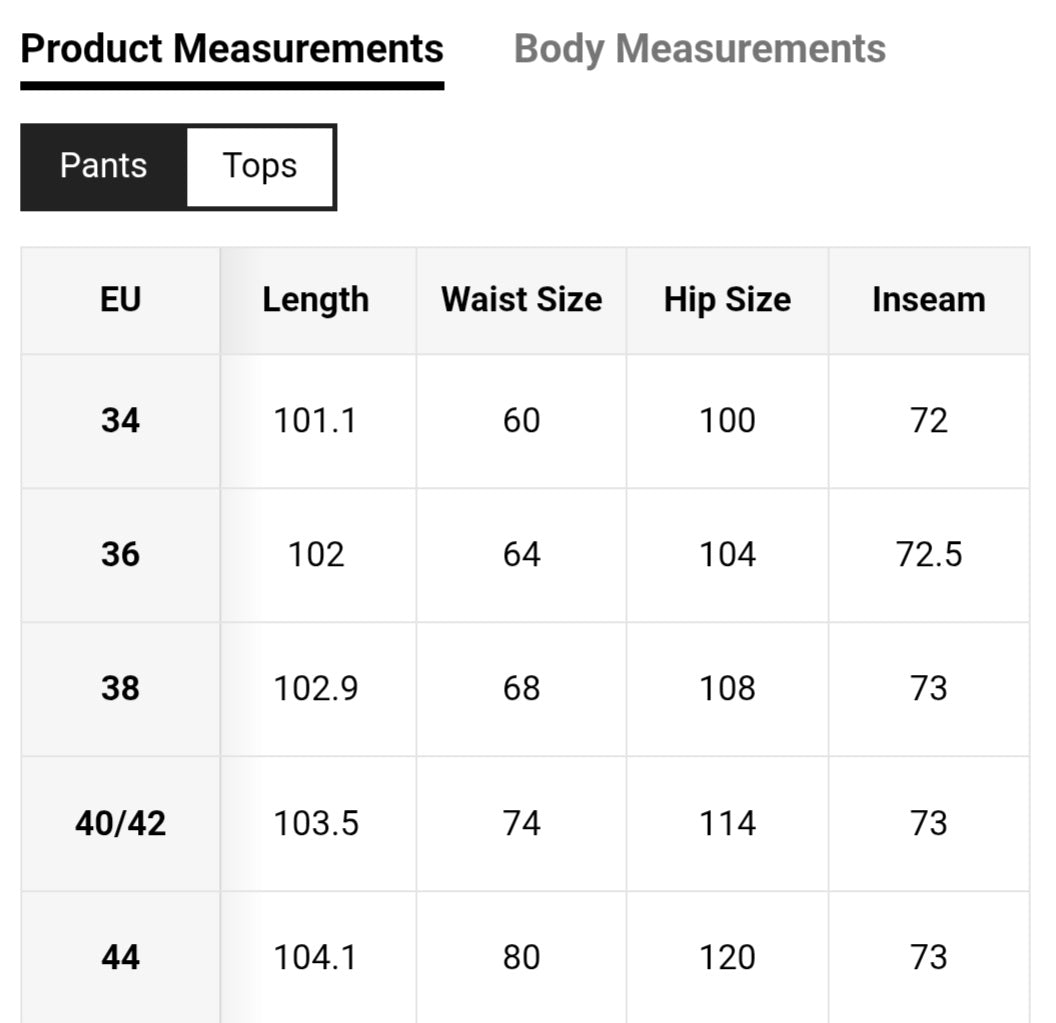The width and height of the screenshot is (1056, 1023).
Task: Click the Hip Size column header
Action: coord(727,300)
